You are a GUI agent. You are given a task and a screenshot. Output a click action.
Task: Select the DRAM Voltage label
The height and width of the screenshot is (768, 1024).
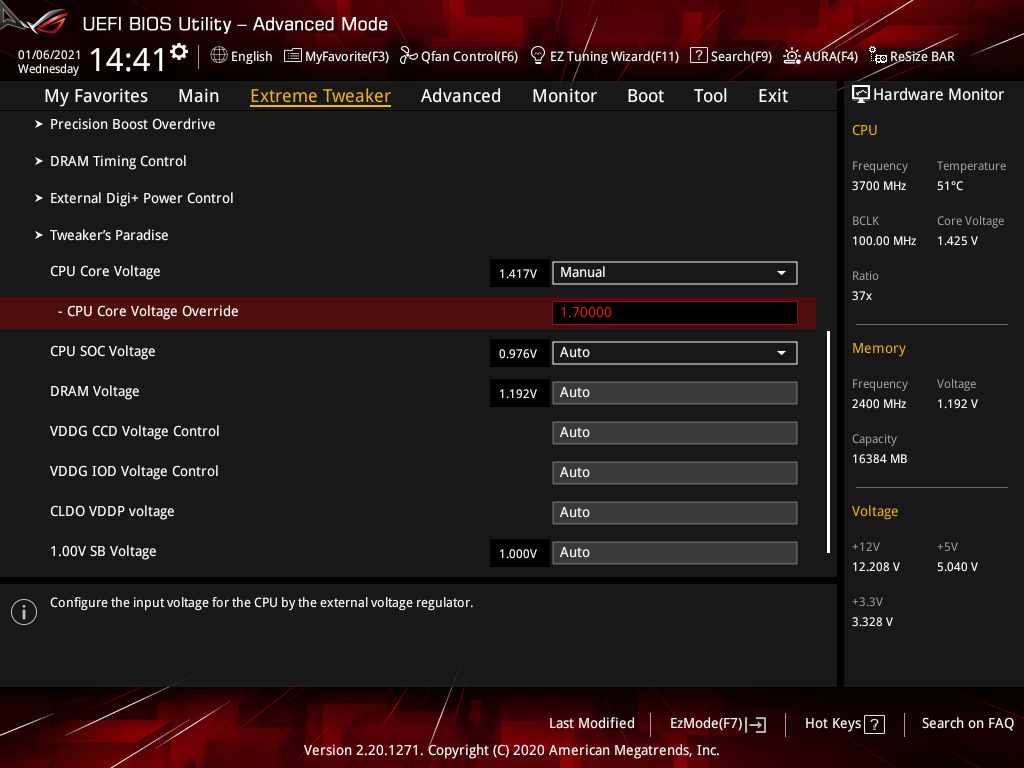[x=95, y=391]
